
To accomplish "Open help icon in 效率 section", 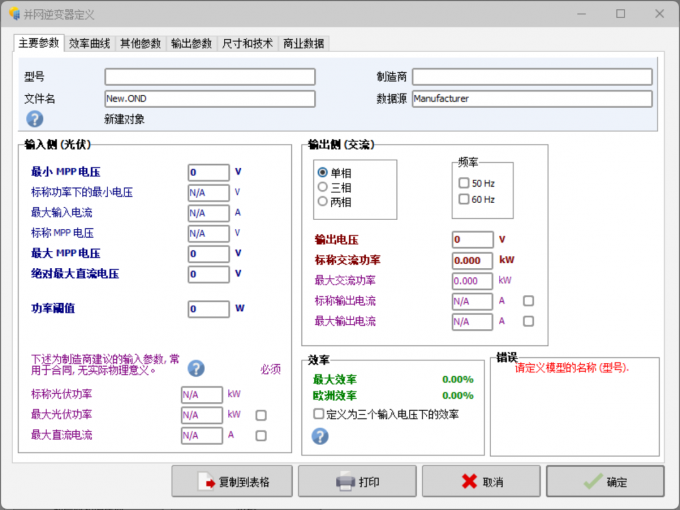I will (320, 436).
